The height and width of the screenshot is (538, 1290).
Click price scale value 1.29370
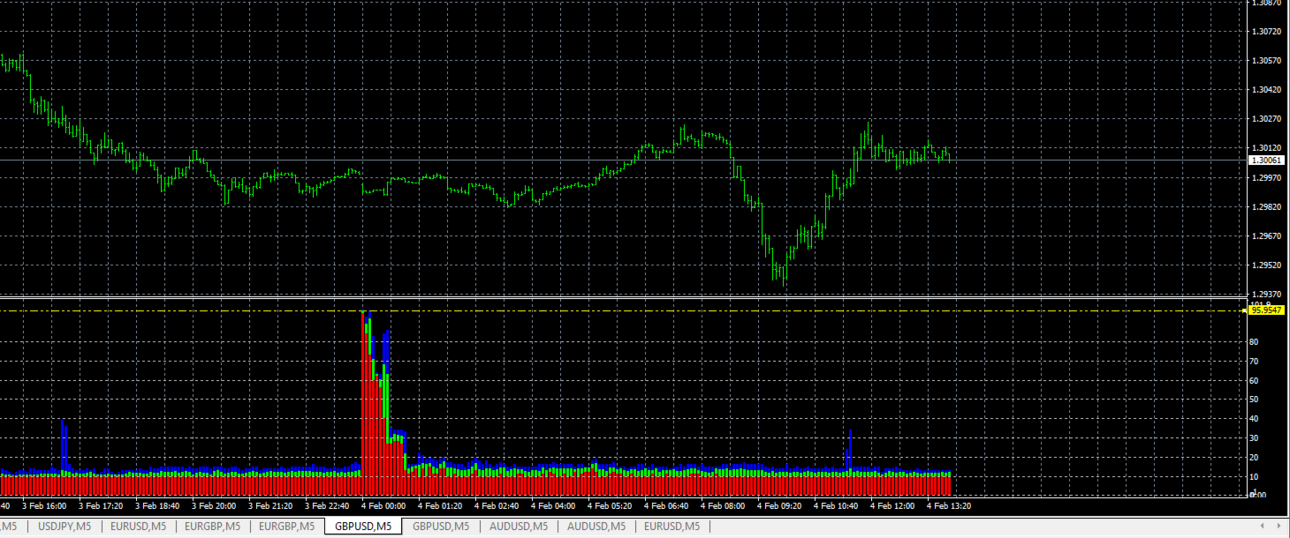click(1266, 294)
